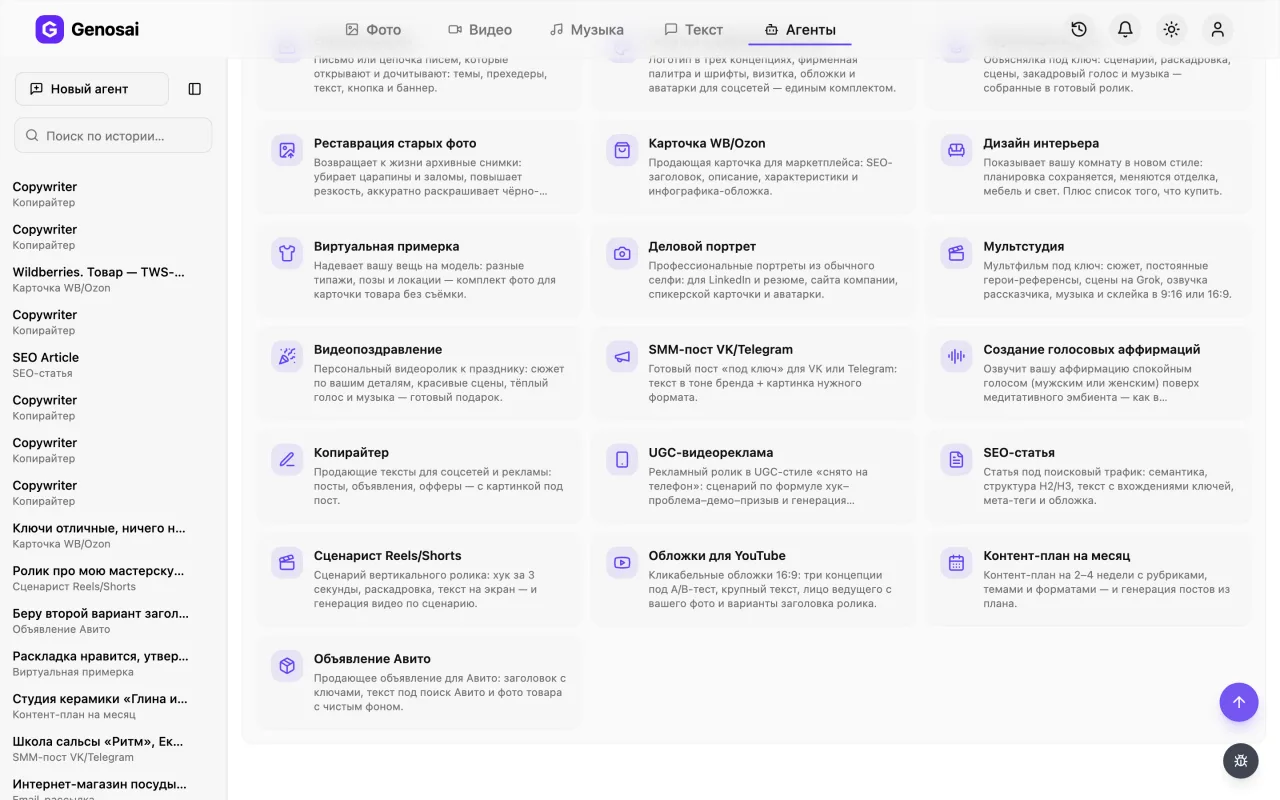The height and width of the screenshot is (800, 1280).
Task: Focus the Поиск по истории search field
Action: [113, 136]
